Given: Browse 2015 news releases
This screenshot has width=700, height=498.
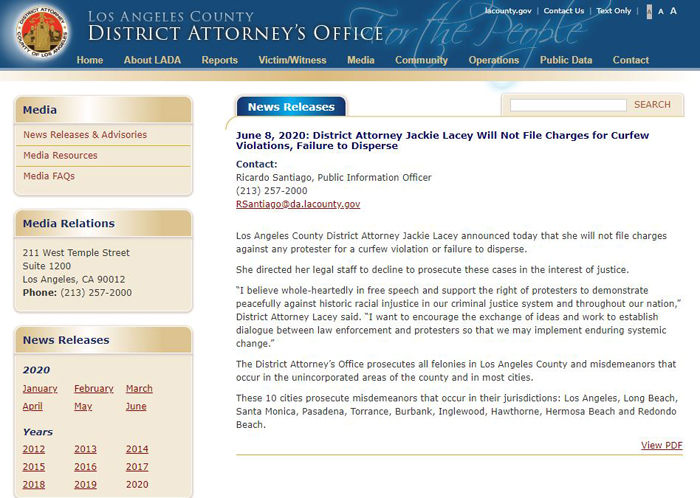Looking at the screenshot, I should tap(34, 467).
